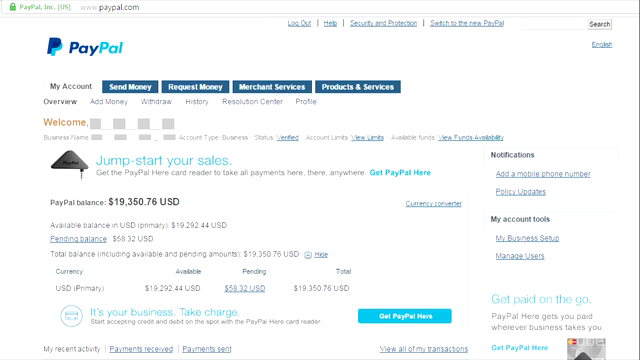Open the Products & Services tab
640x360 pixels.
click(x=358, y=87)
